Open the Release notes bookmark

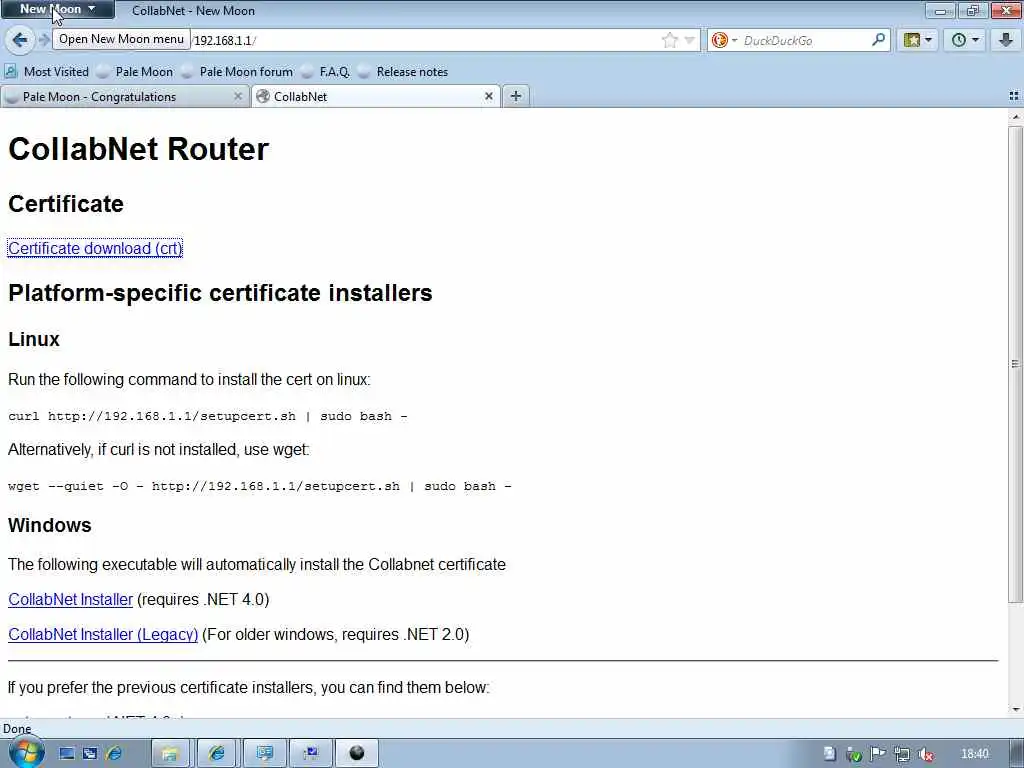[403, 72]
